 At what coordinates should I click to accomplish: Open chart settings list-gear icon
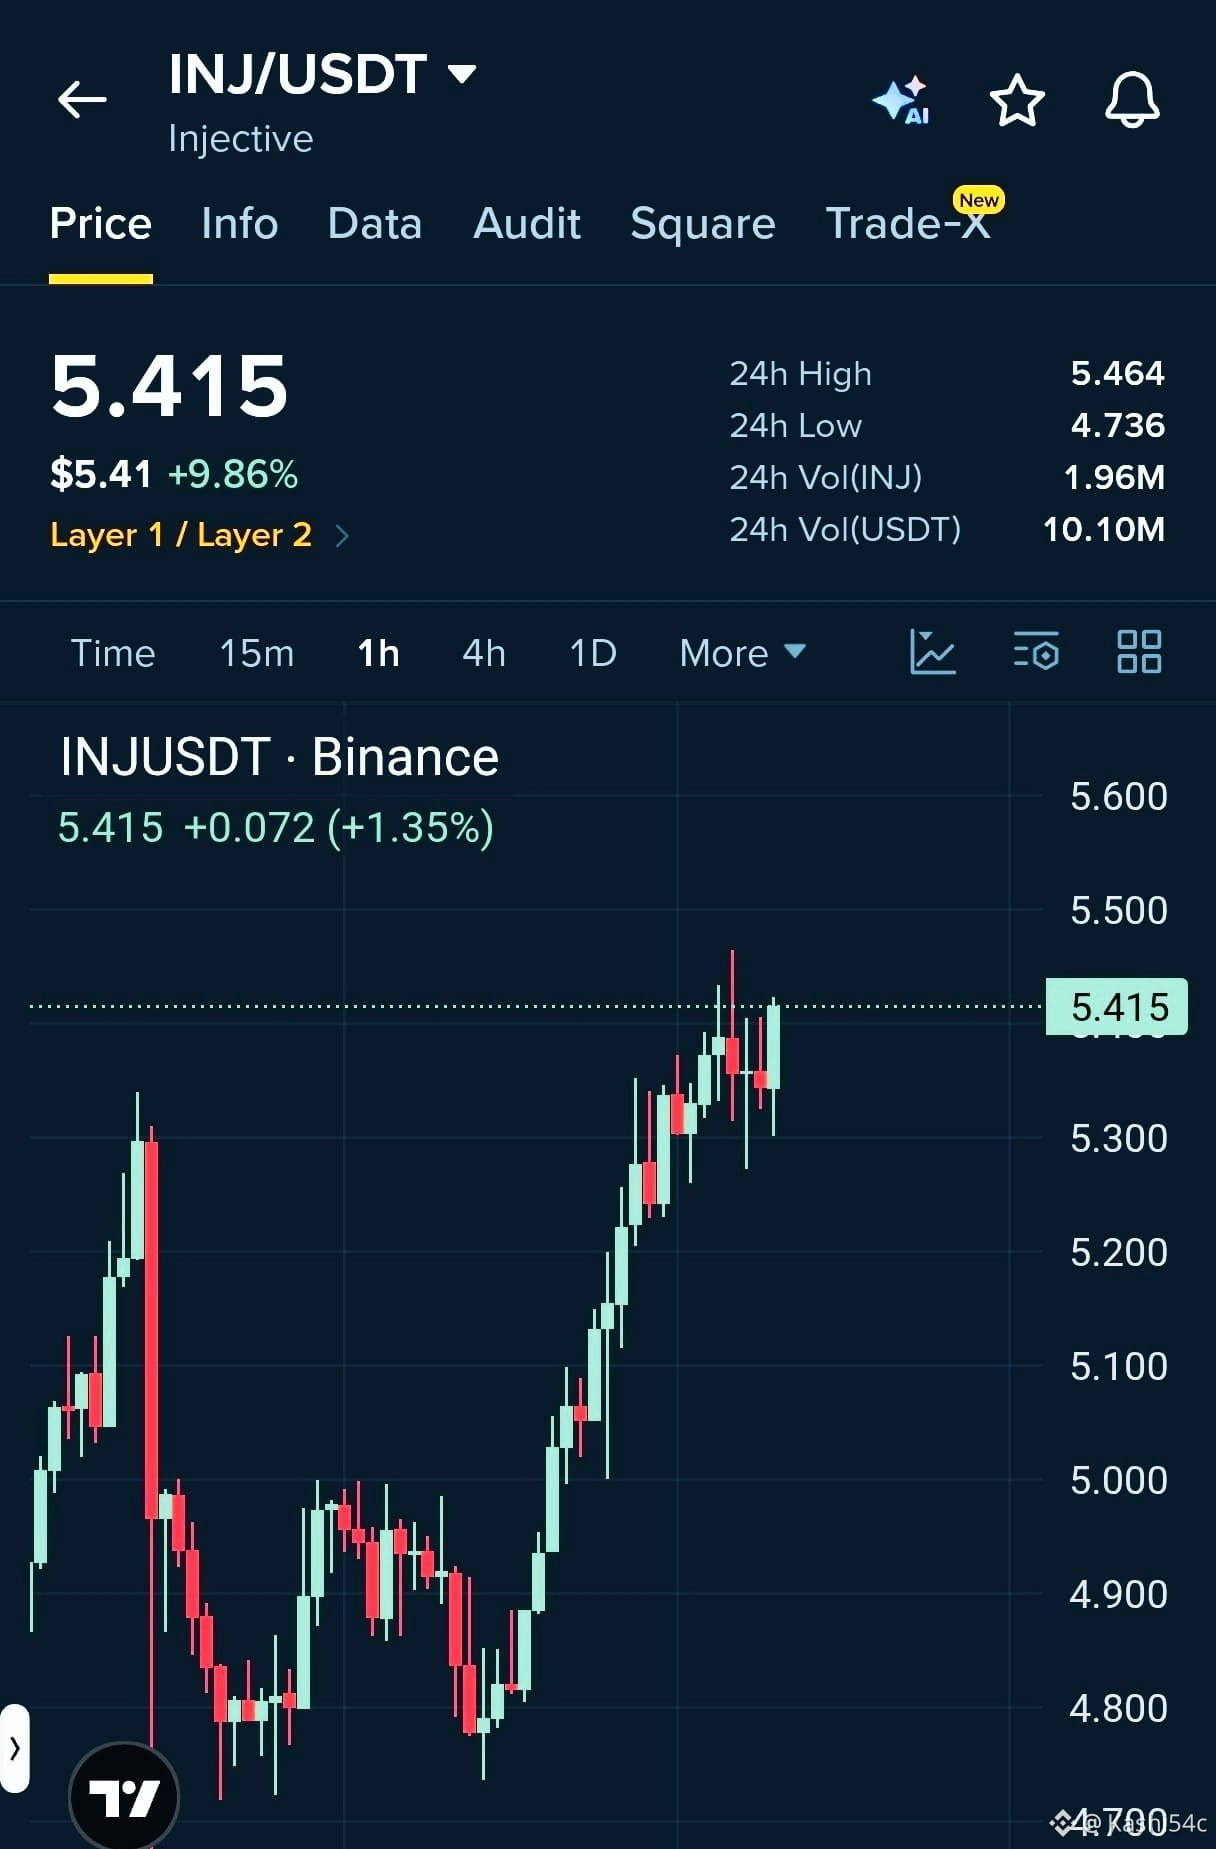coord(1036,652)
